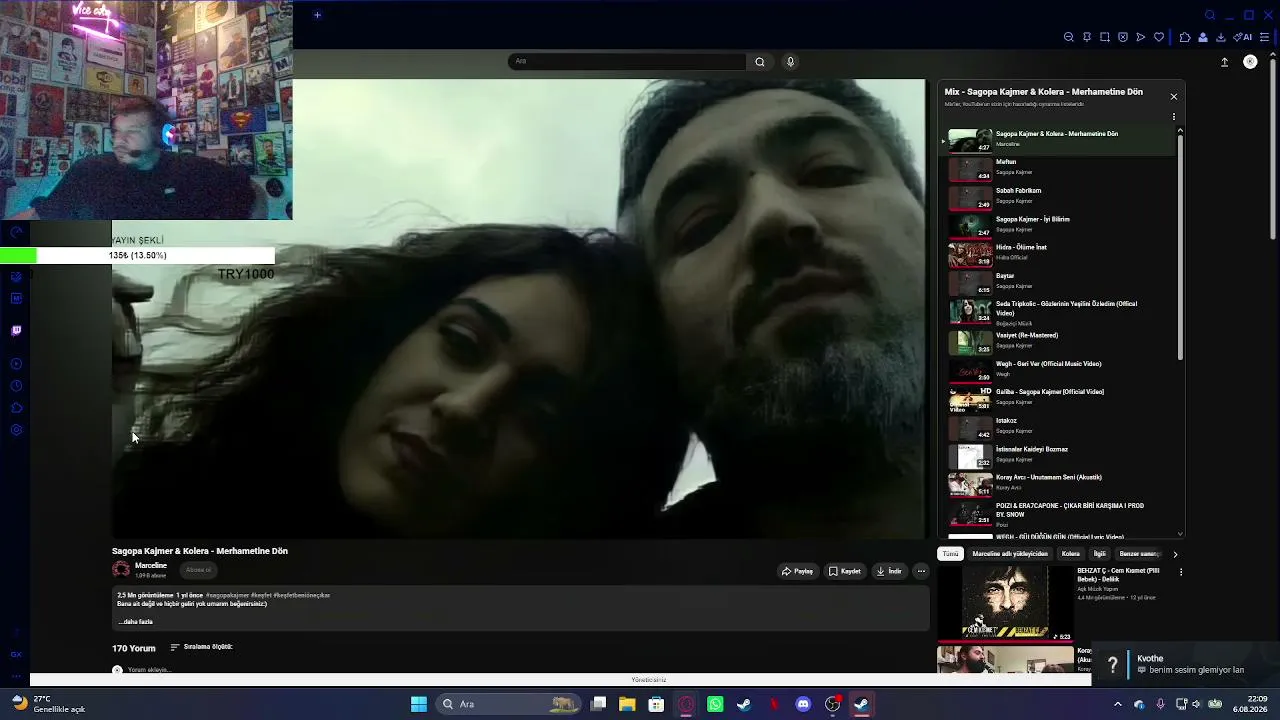Show hidden system tray icons

(x=1118, y=704)
